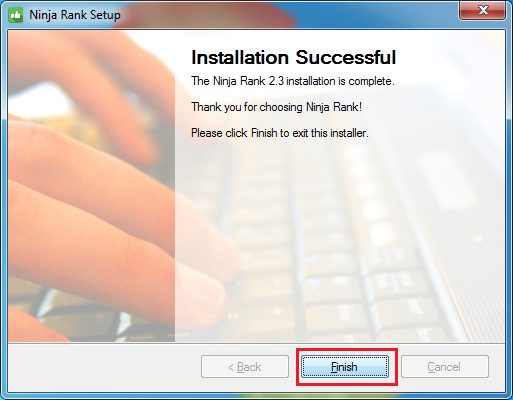
Task: Close the Ninja Rank Setup window
Action: click(483, 10)
